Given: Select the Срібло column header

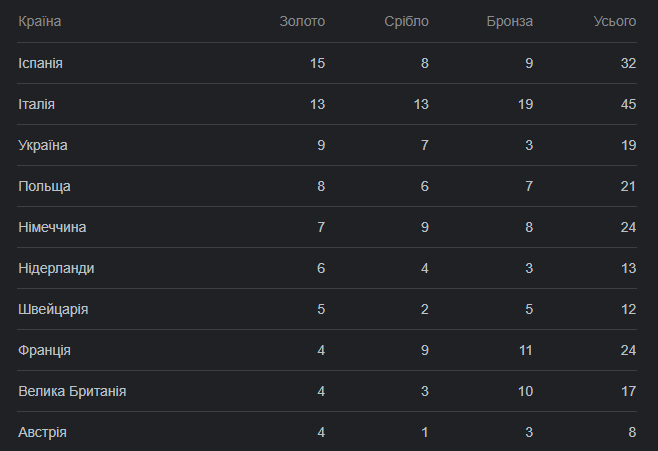Looking at the screenshot, I should pyautogui.click(x=406, y=21).
